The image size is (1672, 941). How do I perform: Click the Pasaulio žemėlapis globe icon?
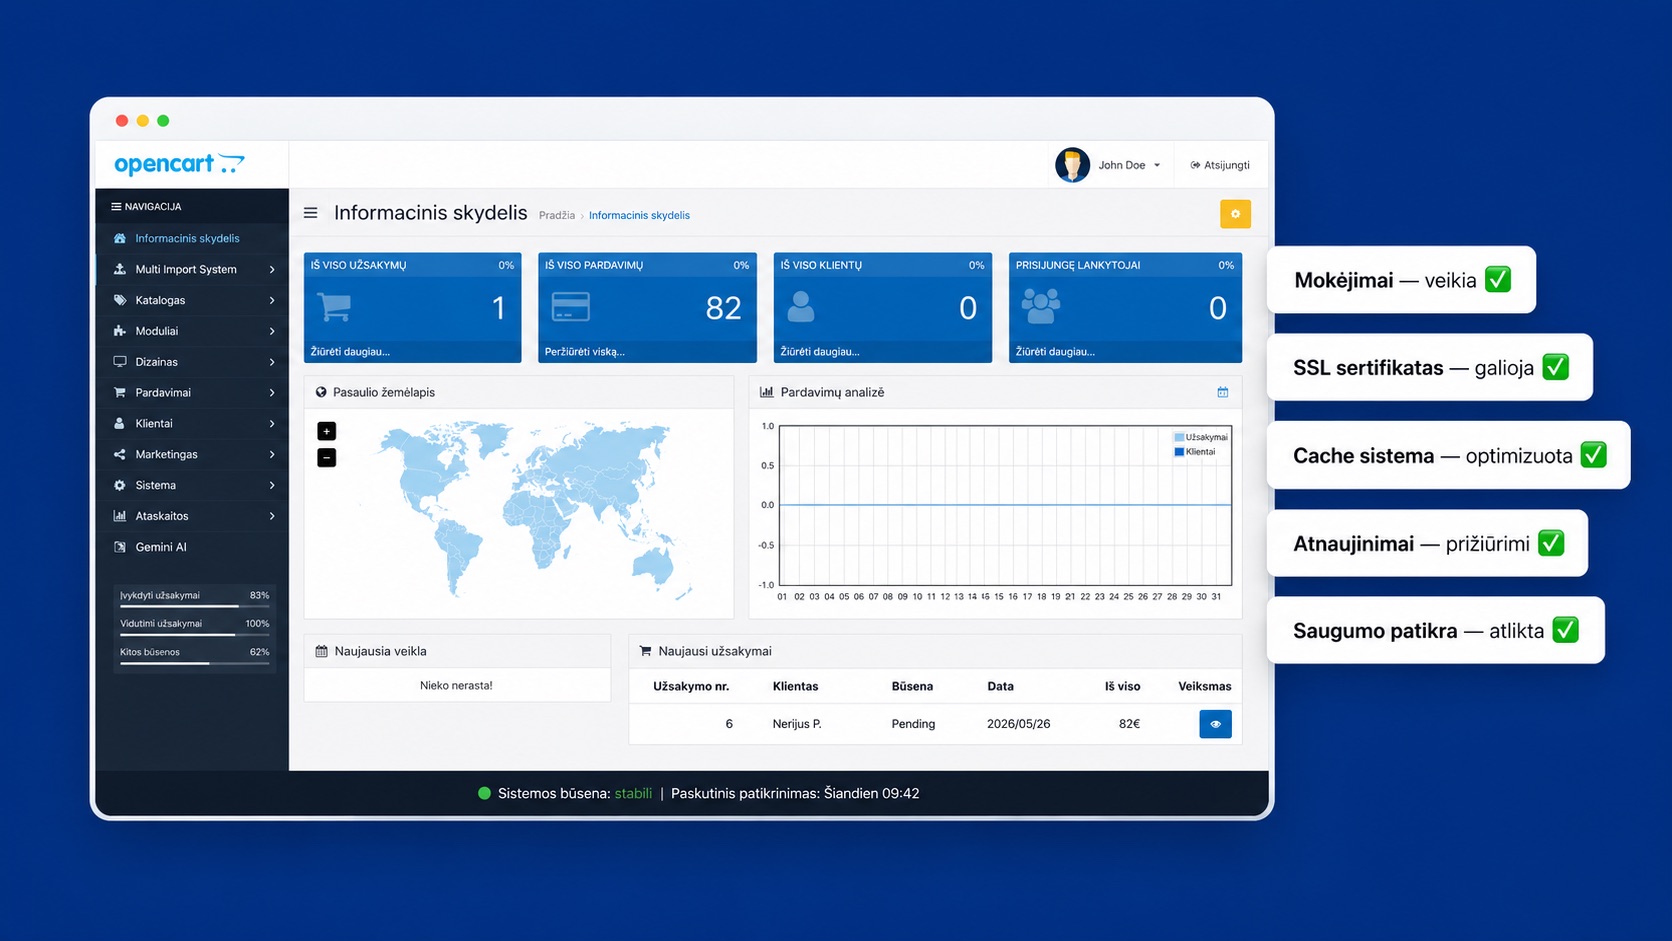pyautogui.click(x=321, y=392)
